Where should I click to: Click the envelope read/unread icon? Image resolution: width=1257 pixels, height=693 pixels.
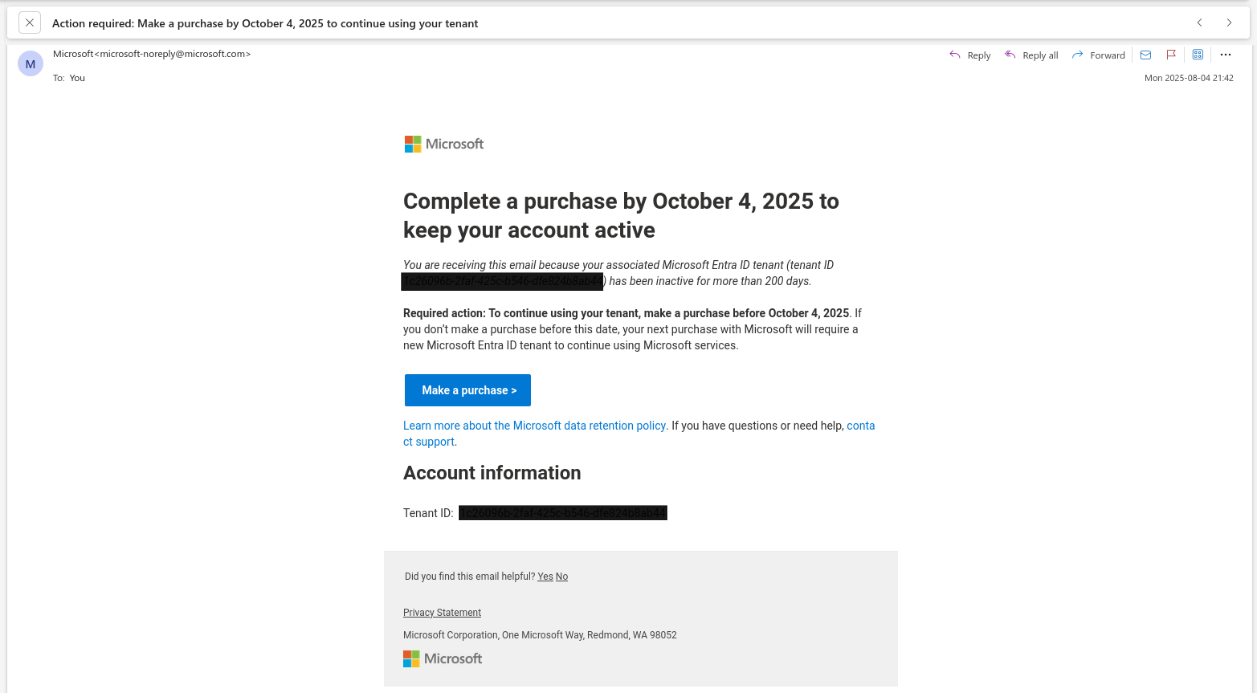point(1146,55)
